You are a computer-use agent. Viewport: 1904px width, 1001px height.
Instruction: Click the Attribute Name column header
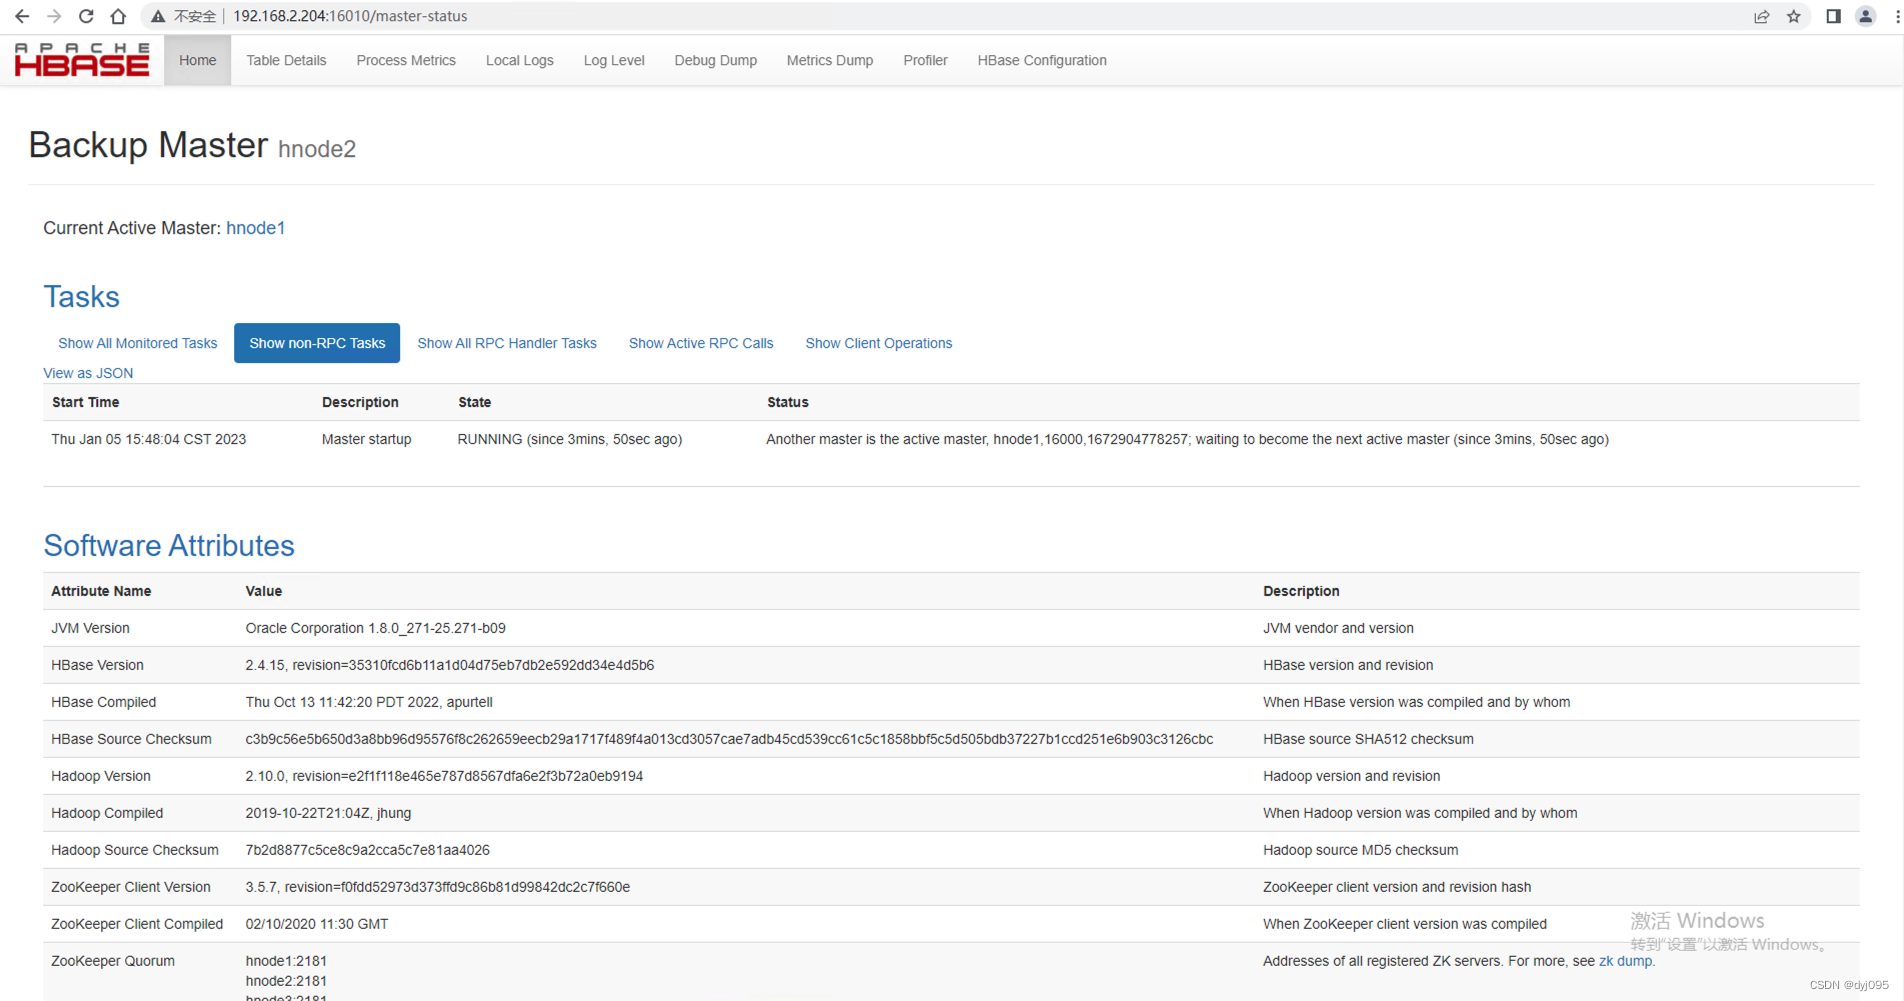(101, 591)
